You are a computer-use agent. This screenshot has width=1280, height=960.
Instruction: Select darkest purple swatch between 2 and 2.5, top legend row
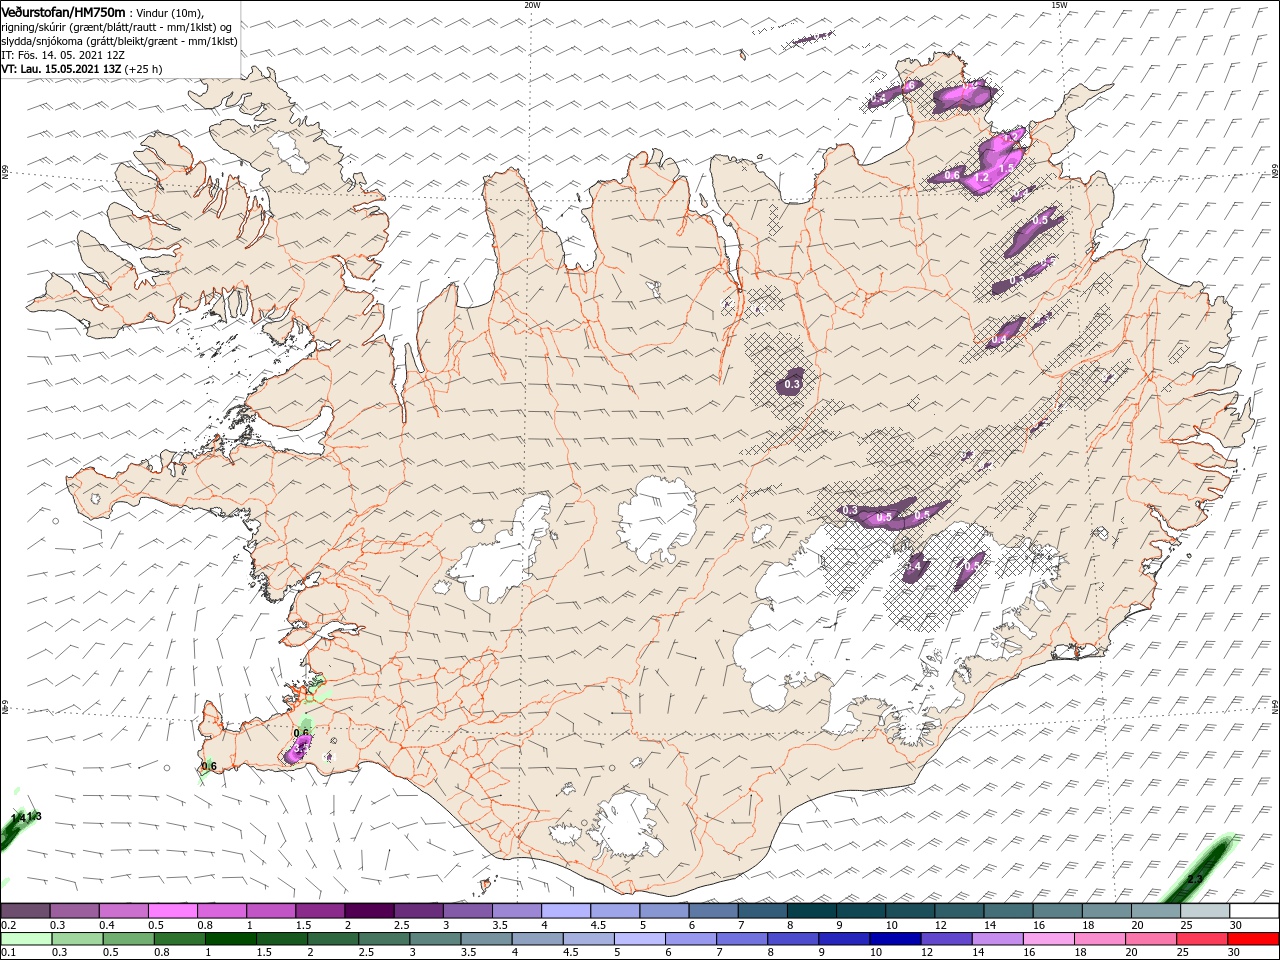(369, 911)
